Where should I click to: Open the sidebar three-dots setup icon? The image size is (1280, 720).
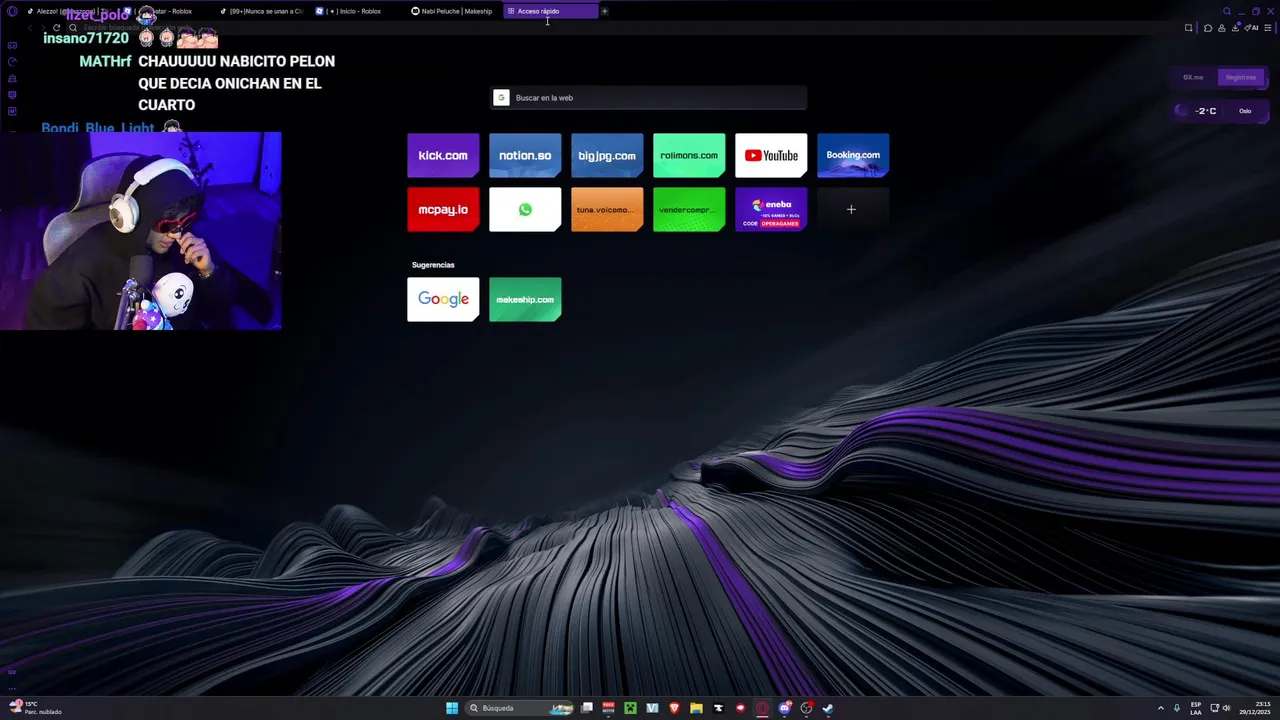[x=12, y=687]
